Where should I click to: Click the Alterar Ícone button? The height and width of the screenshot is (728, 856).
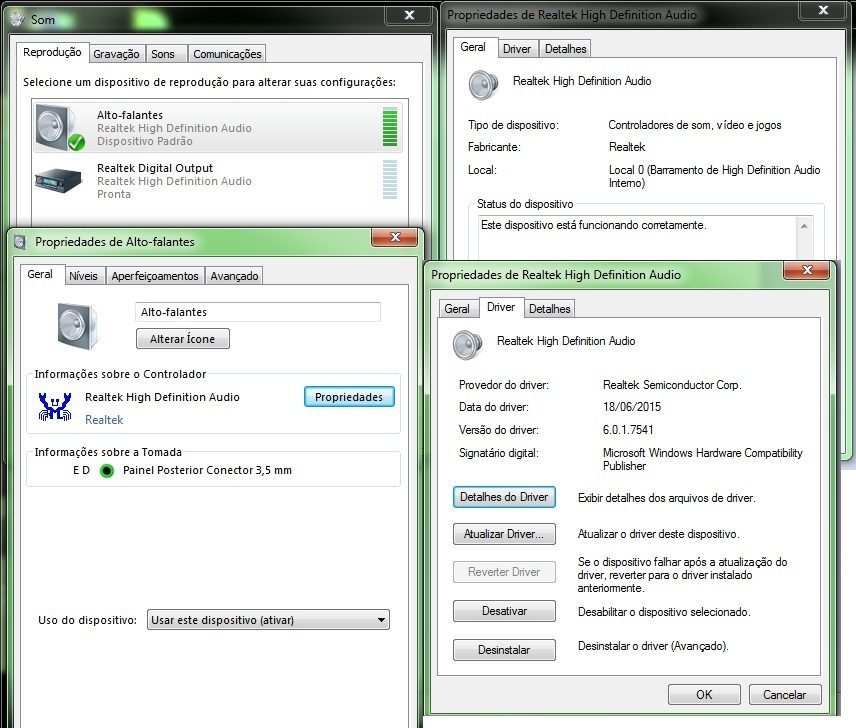183,339
